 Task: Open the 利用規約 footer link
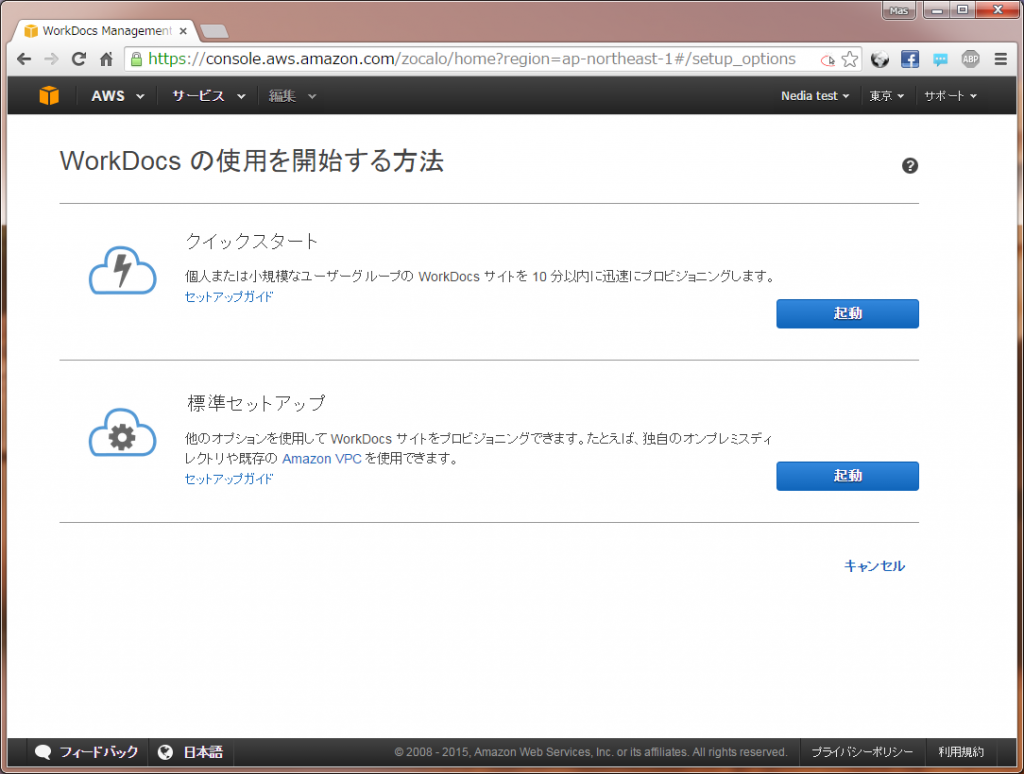point(961,752)
